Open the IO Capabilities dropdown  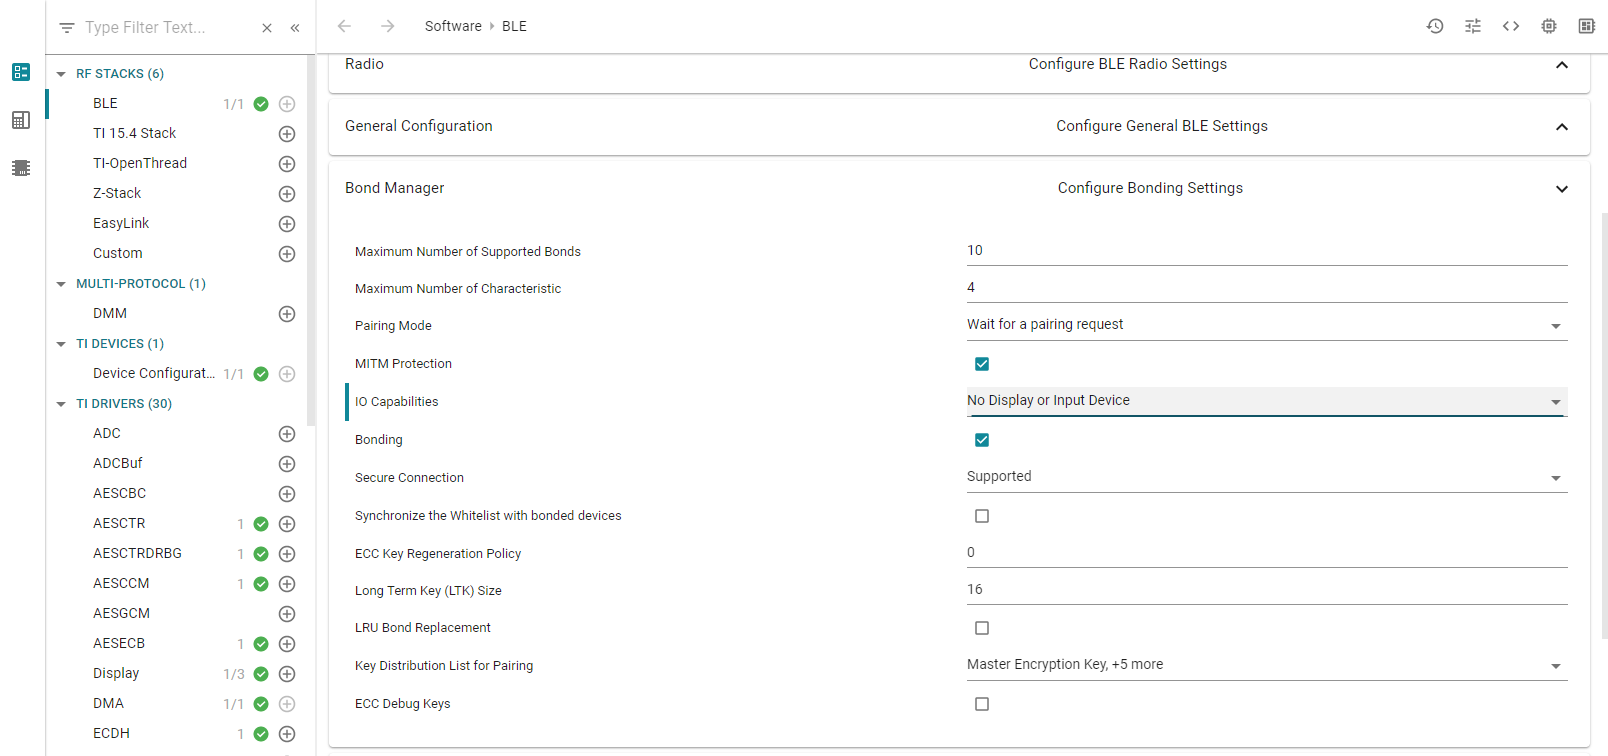point(1266,401)
